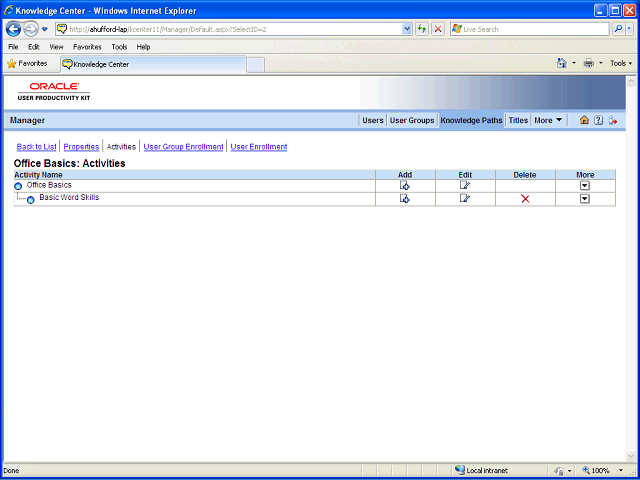Switch to the User Groups tab
640x480 pixels.
[x=412, y=120]
